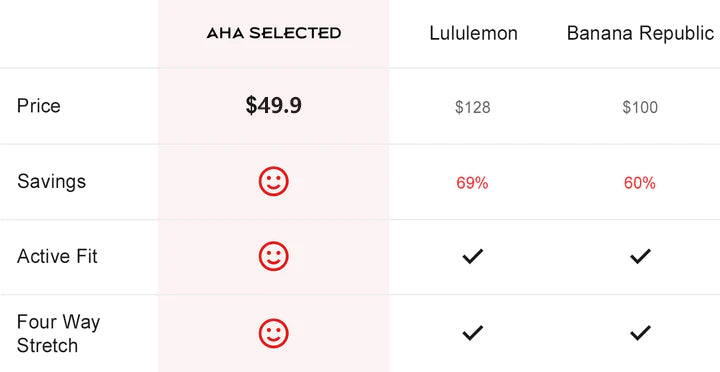Click Lululemon's Active Fit checkmark

(x=472, y=256)
